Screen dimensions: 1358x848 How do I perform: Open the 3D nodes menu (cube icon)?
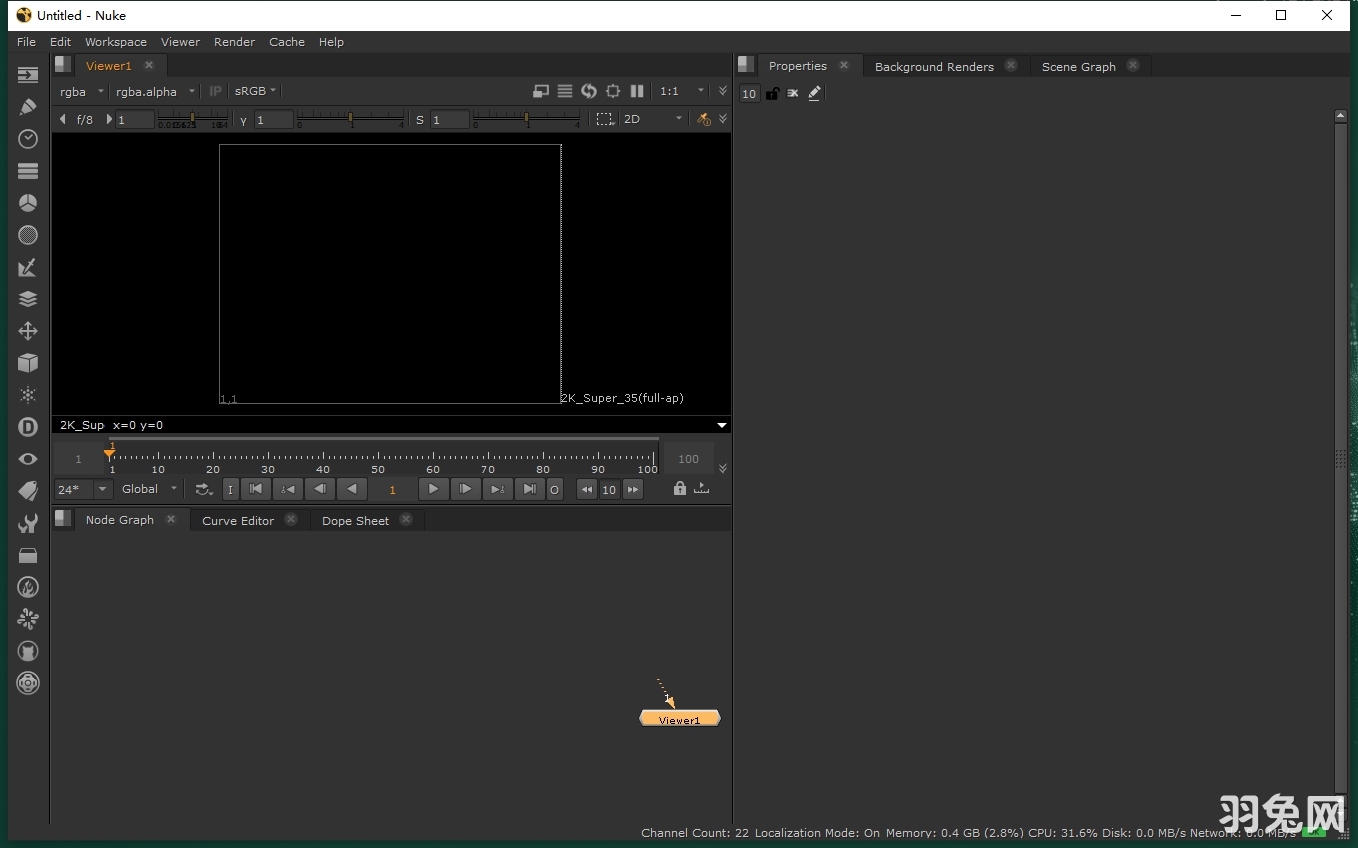[x=27, y=363]
